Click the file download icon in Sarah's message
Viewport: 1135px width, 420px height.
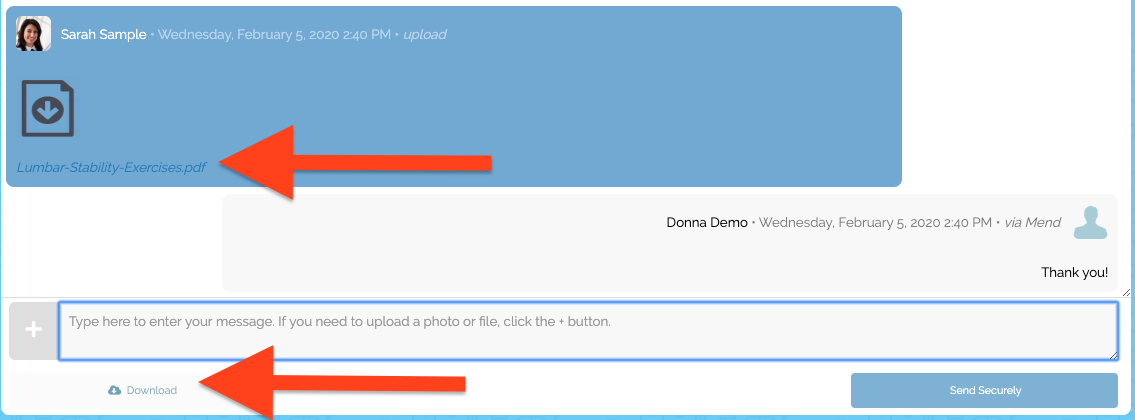(48, 108)
